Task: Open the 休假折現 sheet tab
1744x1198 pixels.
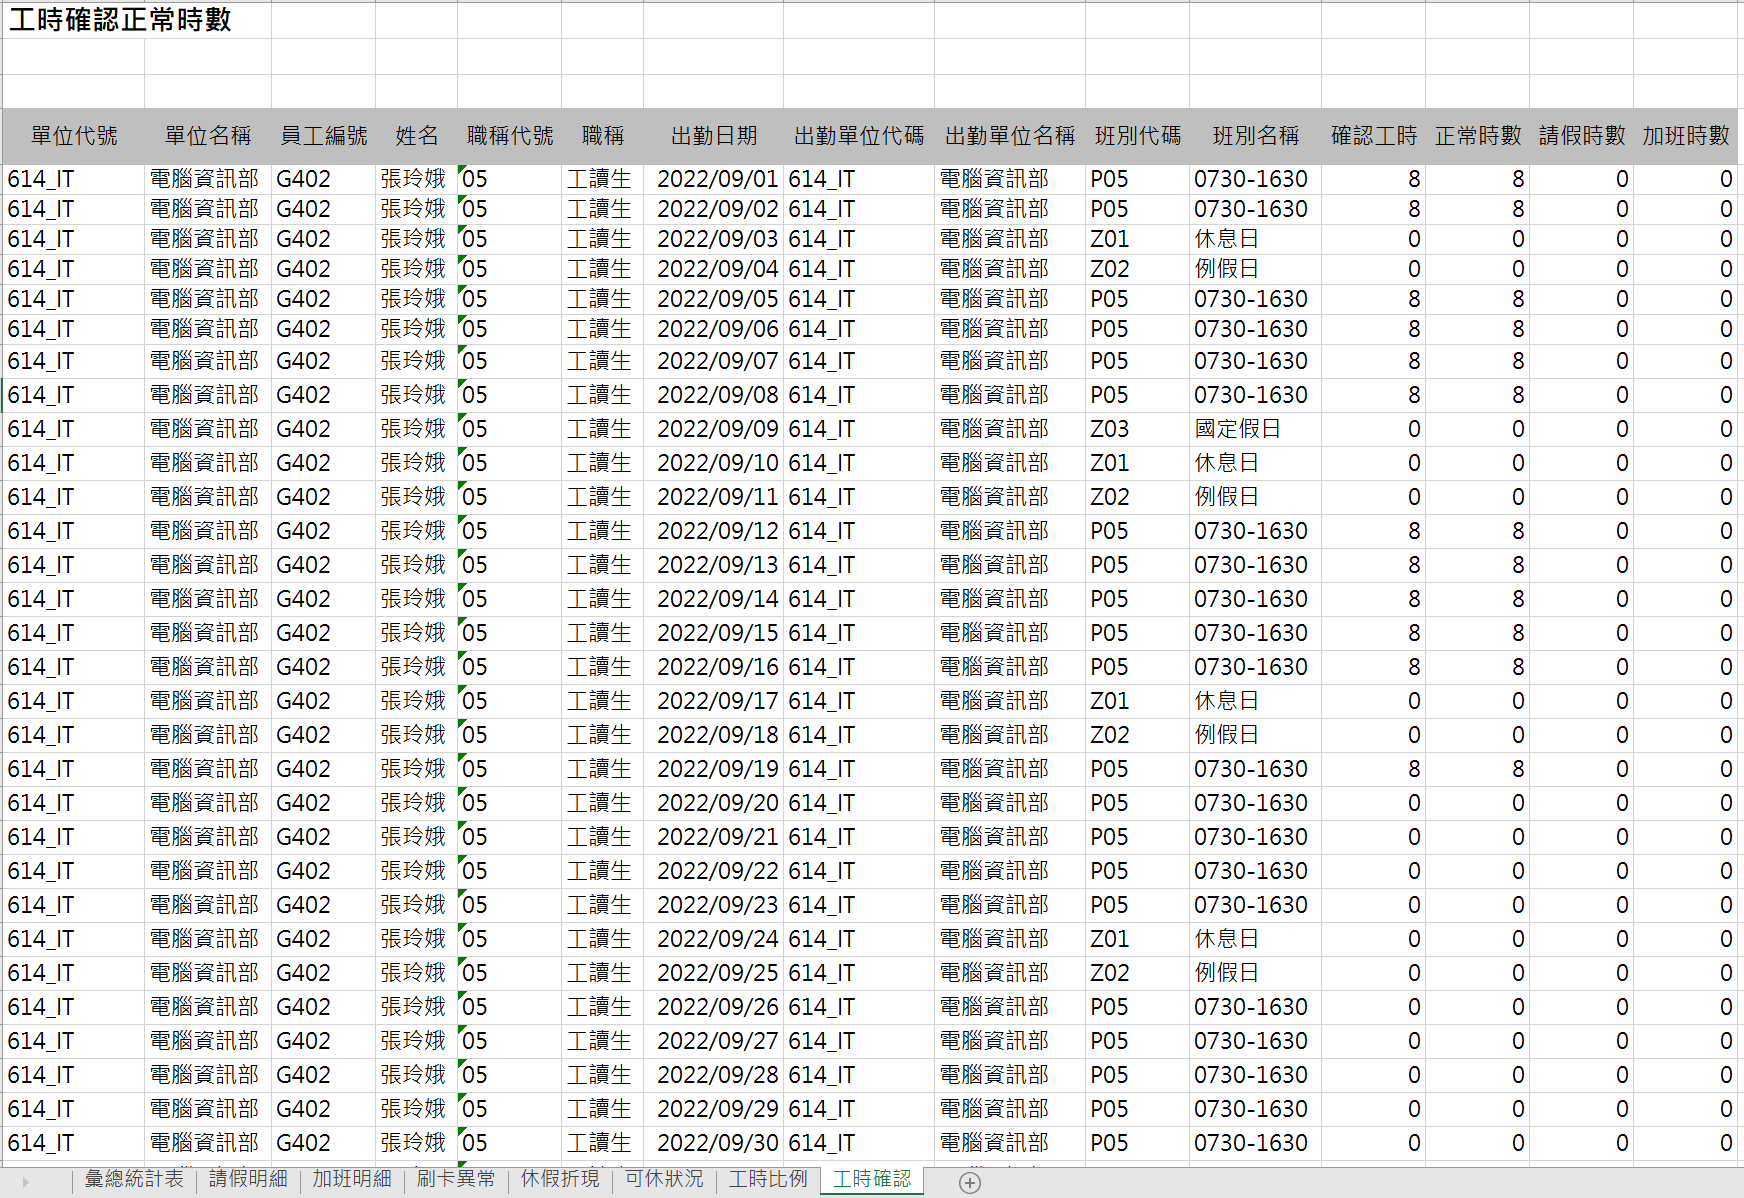Action: (560, 1179)
